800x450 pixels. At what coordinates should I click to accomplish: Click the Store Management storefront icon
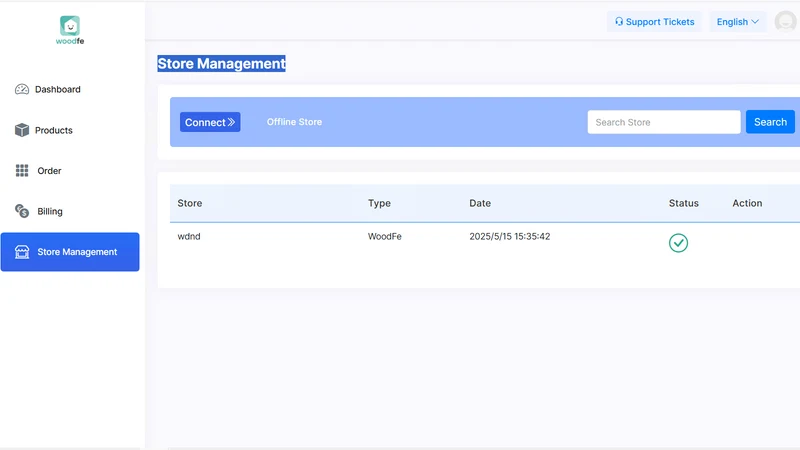22,252
